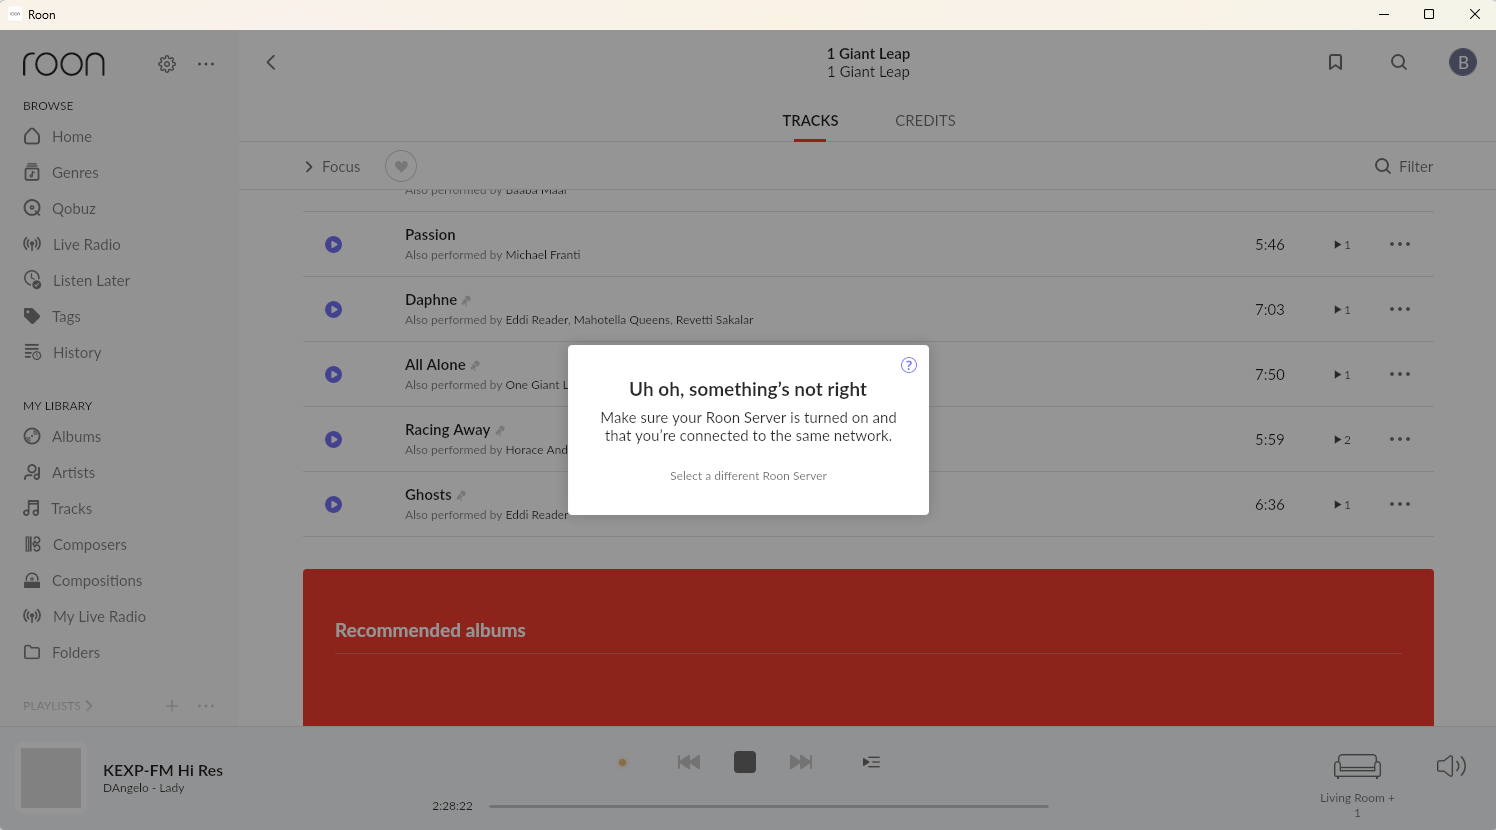Play the track Racing Away
This screenshot has height=830, width=1496.
coord(334,440)
